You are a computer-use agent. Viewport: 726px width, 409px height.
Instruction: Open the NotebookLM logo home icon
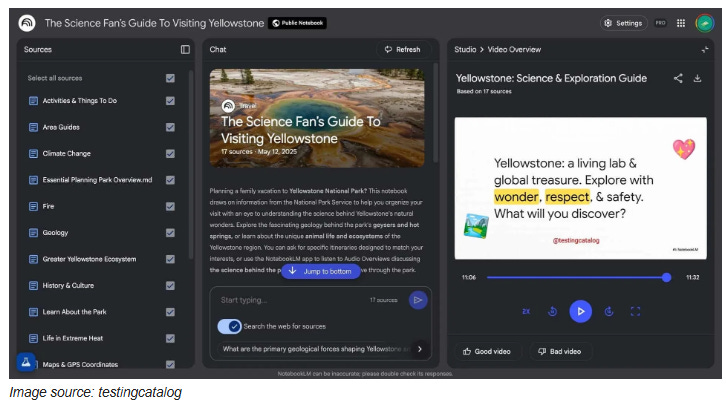point(27,23)
